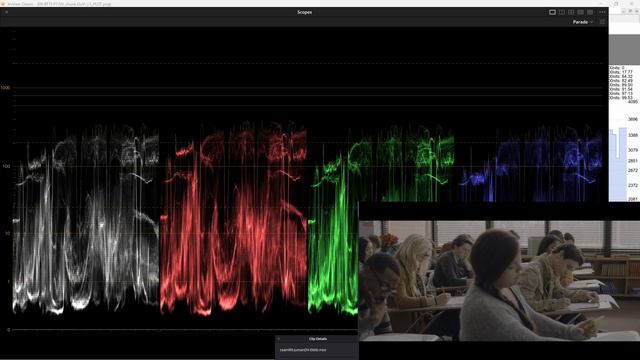Viewport: 640px width, 360px height.
Task: Close the Clip Details panel
Action: [279, 339]
